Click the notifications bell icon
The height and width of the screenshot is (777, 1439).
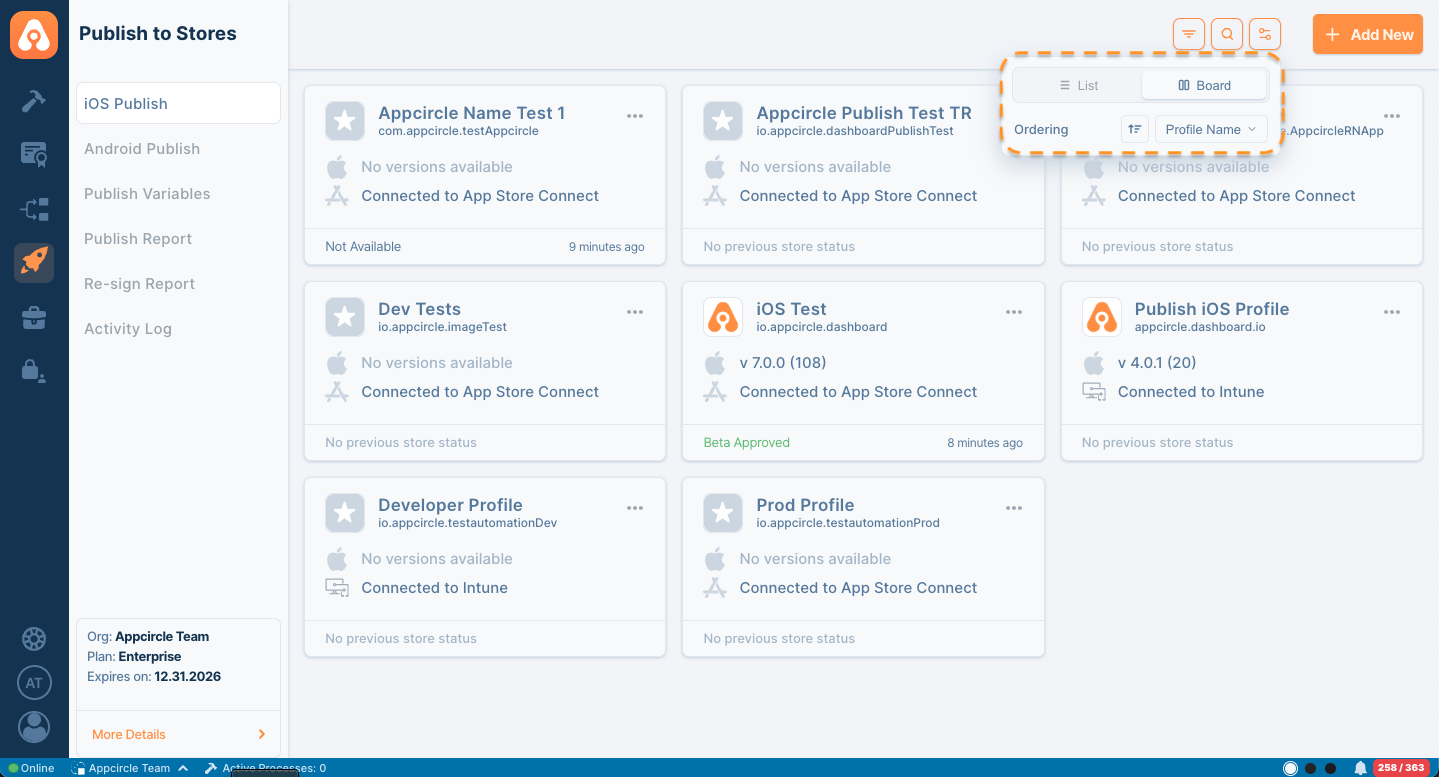point(1360,768)
